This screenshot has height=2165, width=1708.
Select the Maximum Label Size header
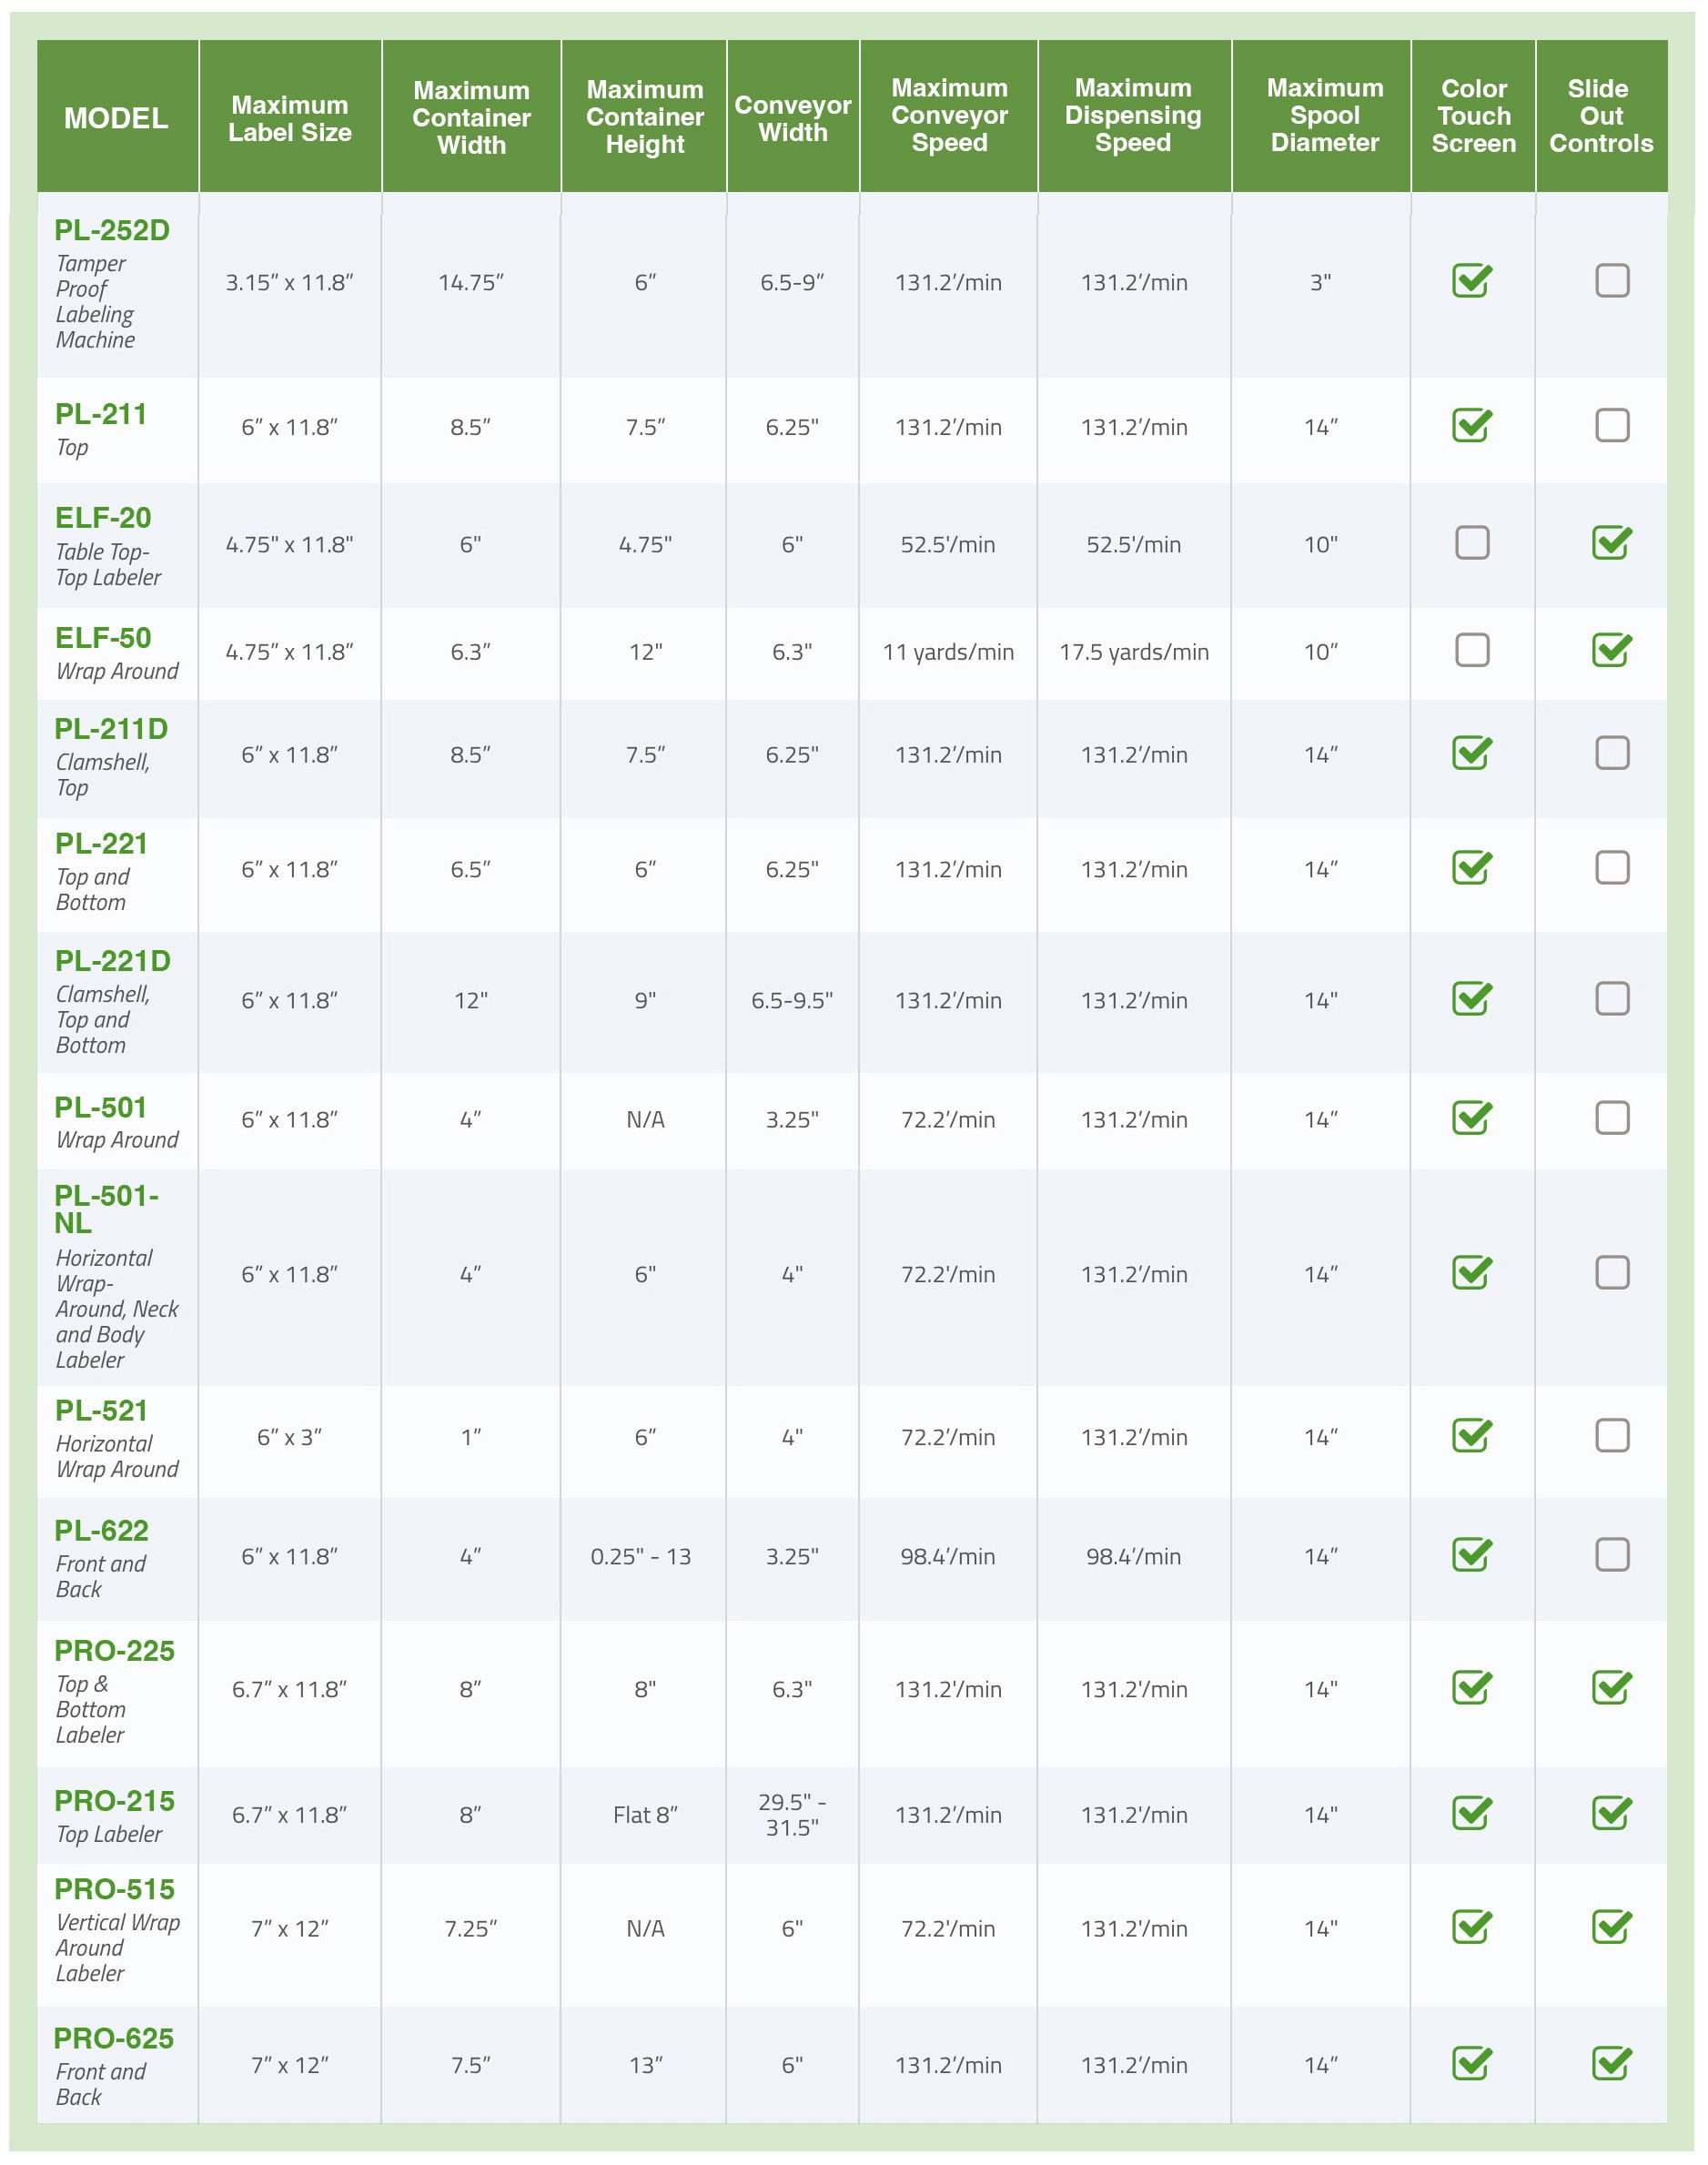[x=290, y=118]
